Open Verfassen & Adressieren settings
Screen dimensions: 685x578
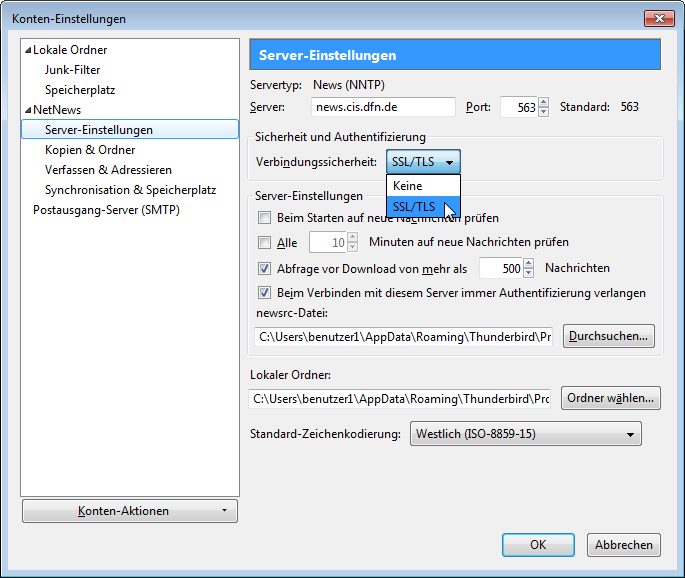pos(108,170)
